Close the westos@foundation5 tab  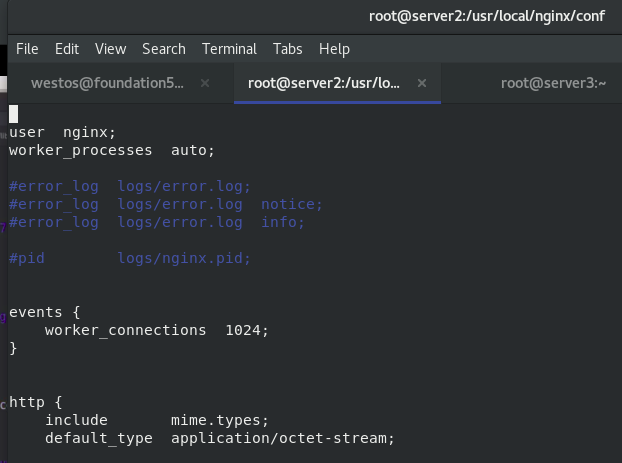point(205,83)
